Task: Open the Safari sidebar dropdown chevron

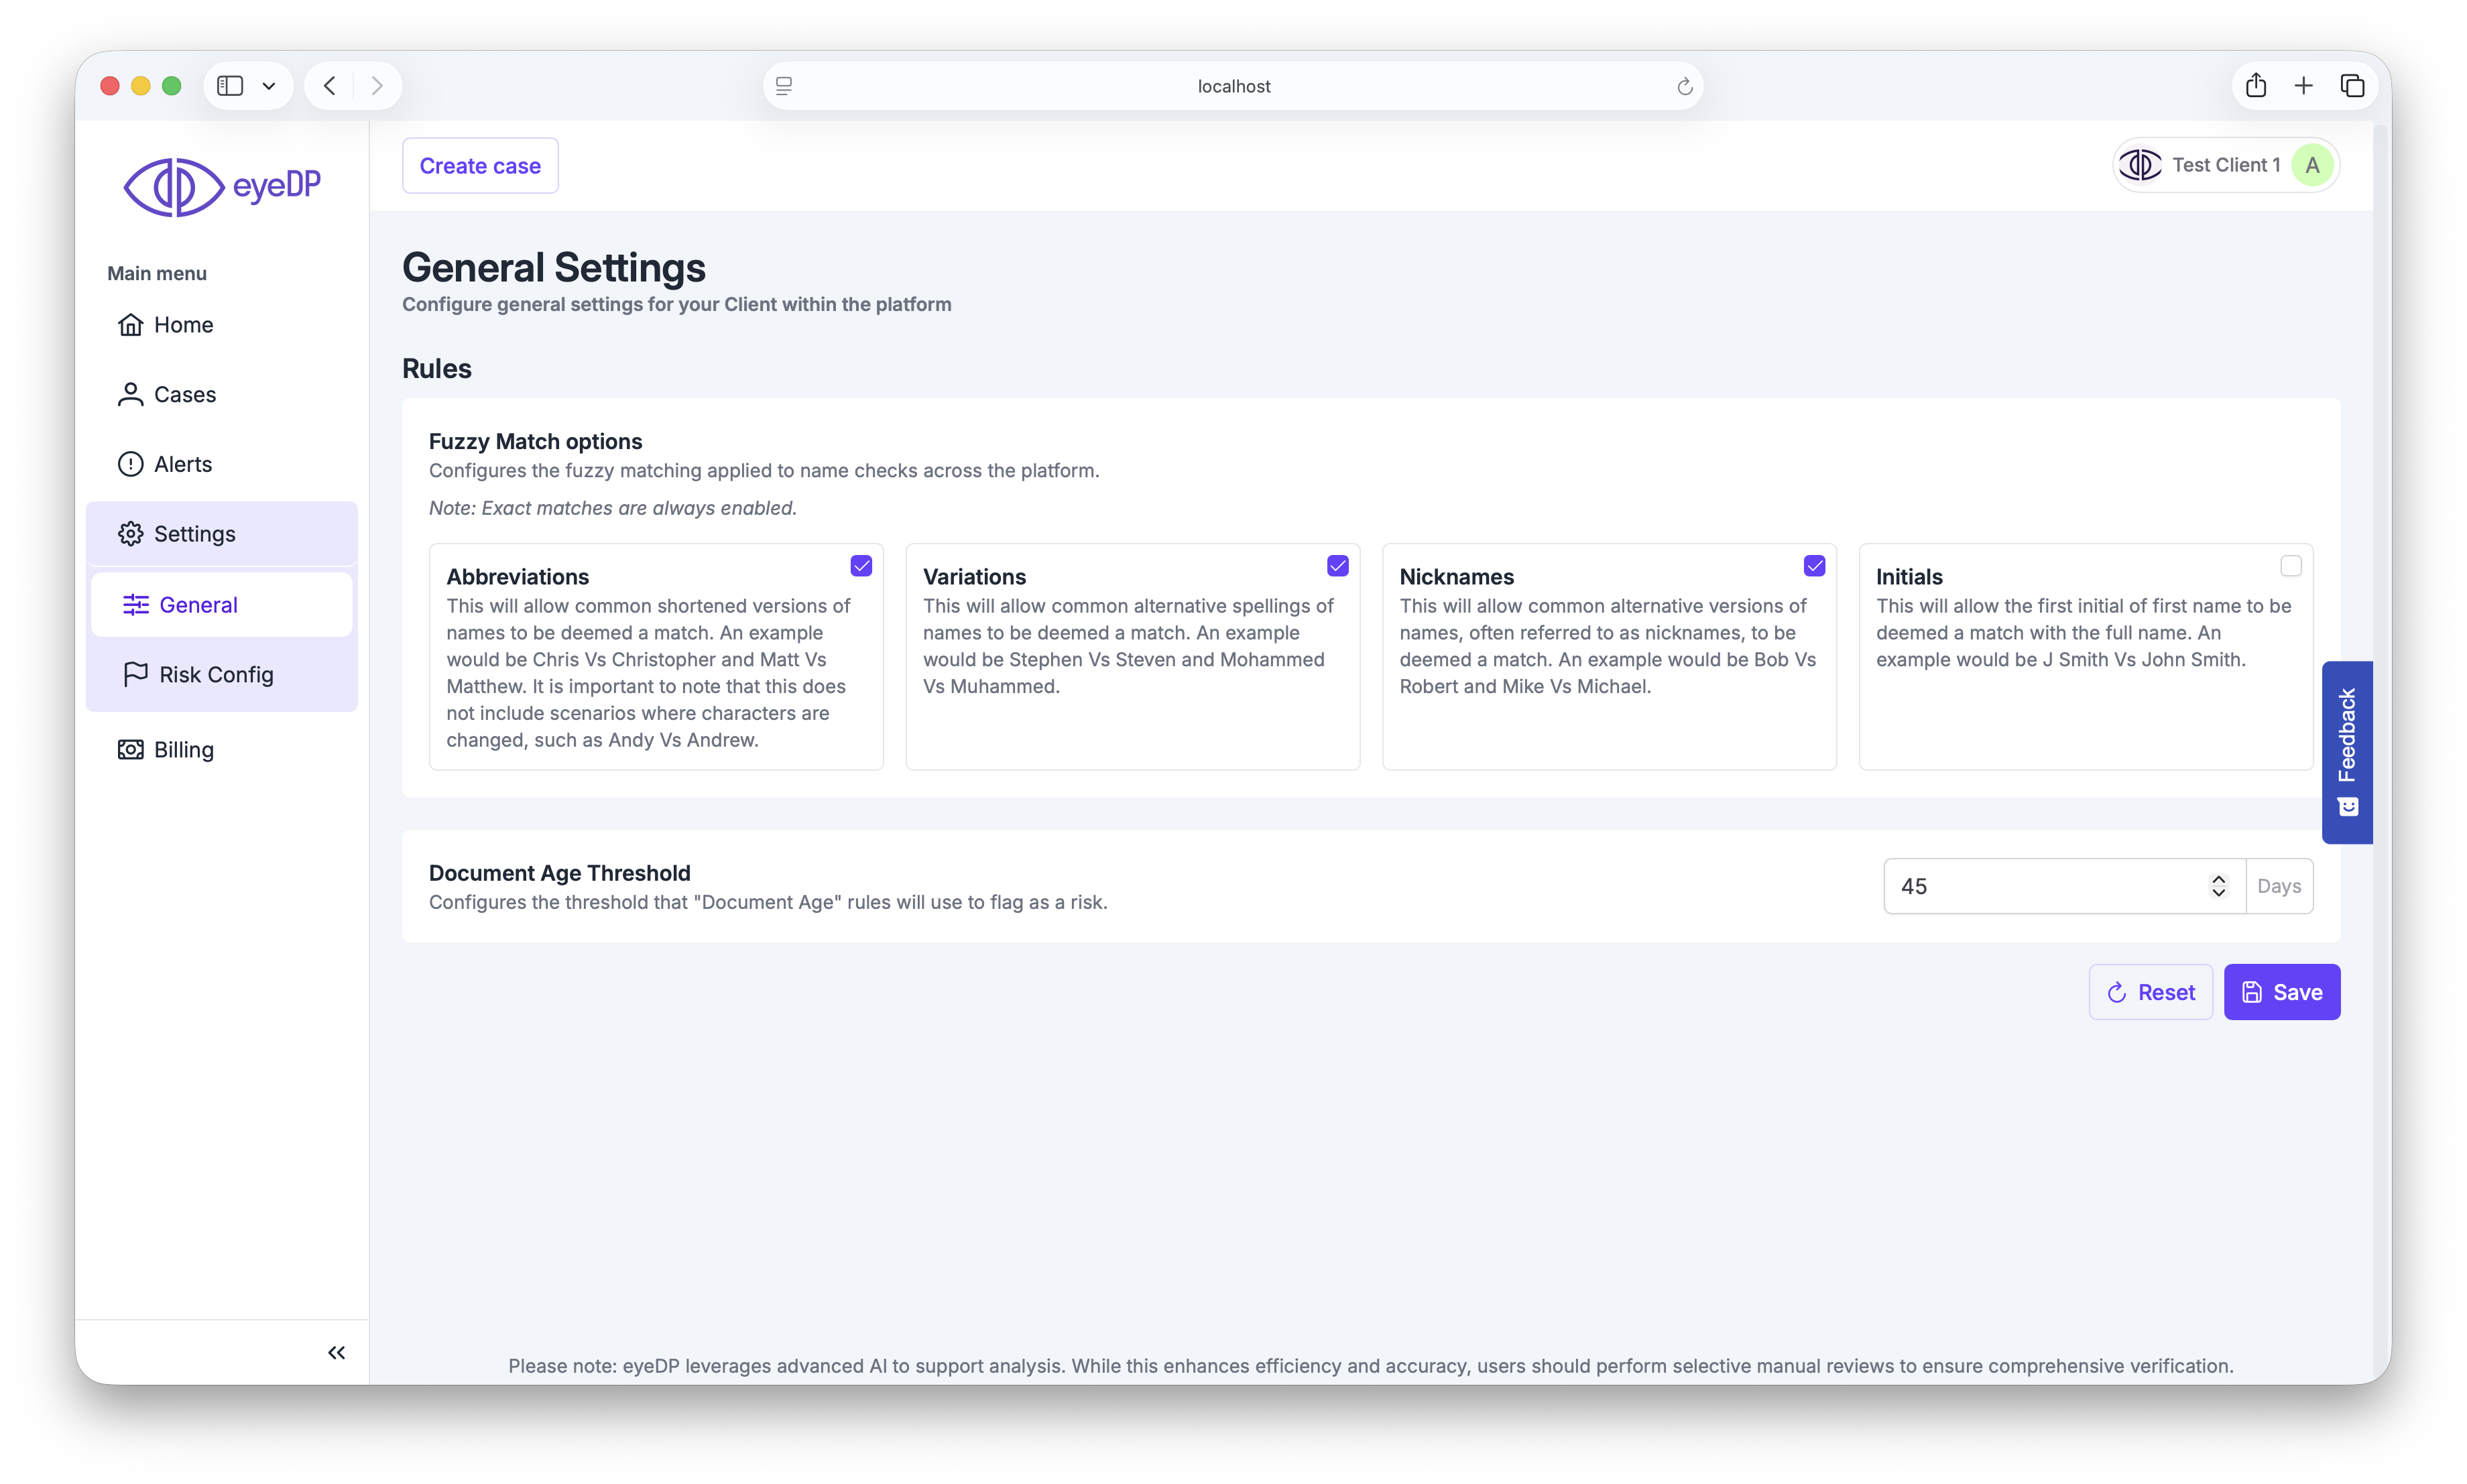Action: [268, 86]
